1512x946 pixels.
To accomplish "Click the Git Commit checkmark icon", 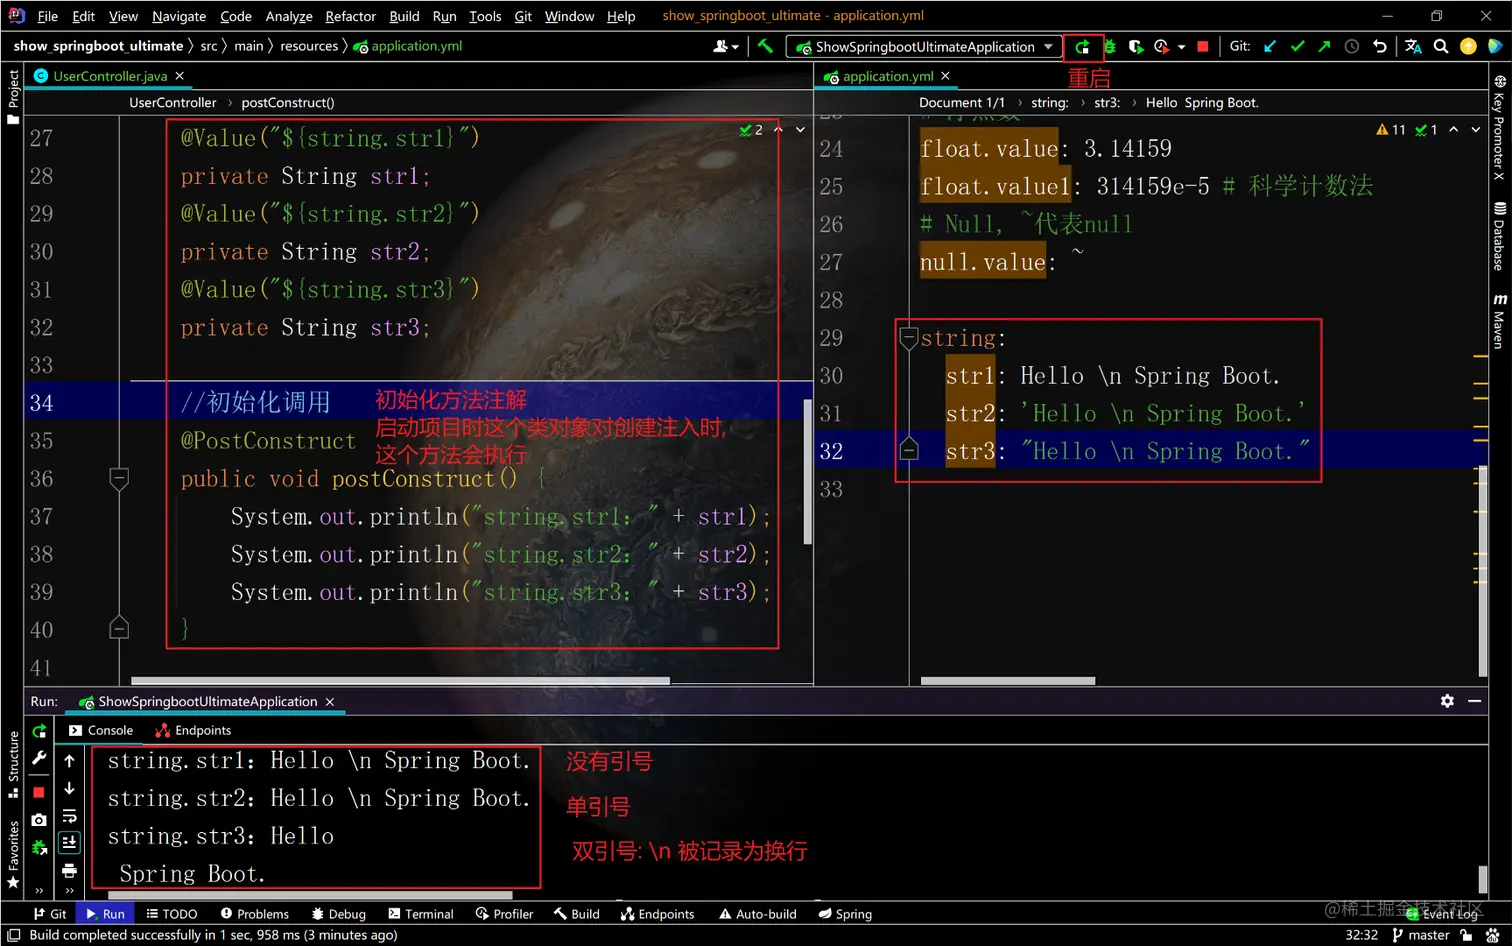I will pos(1297,46).
